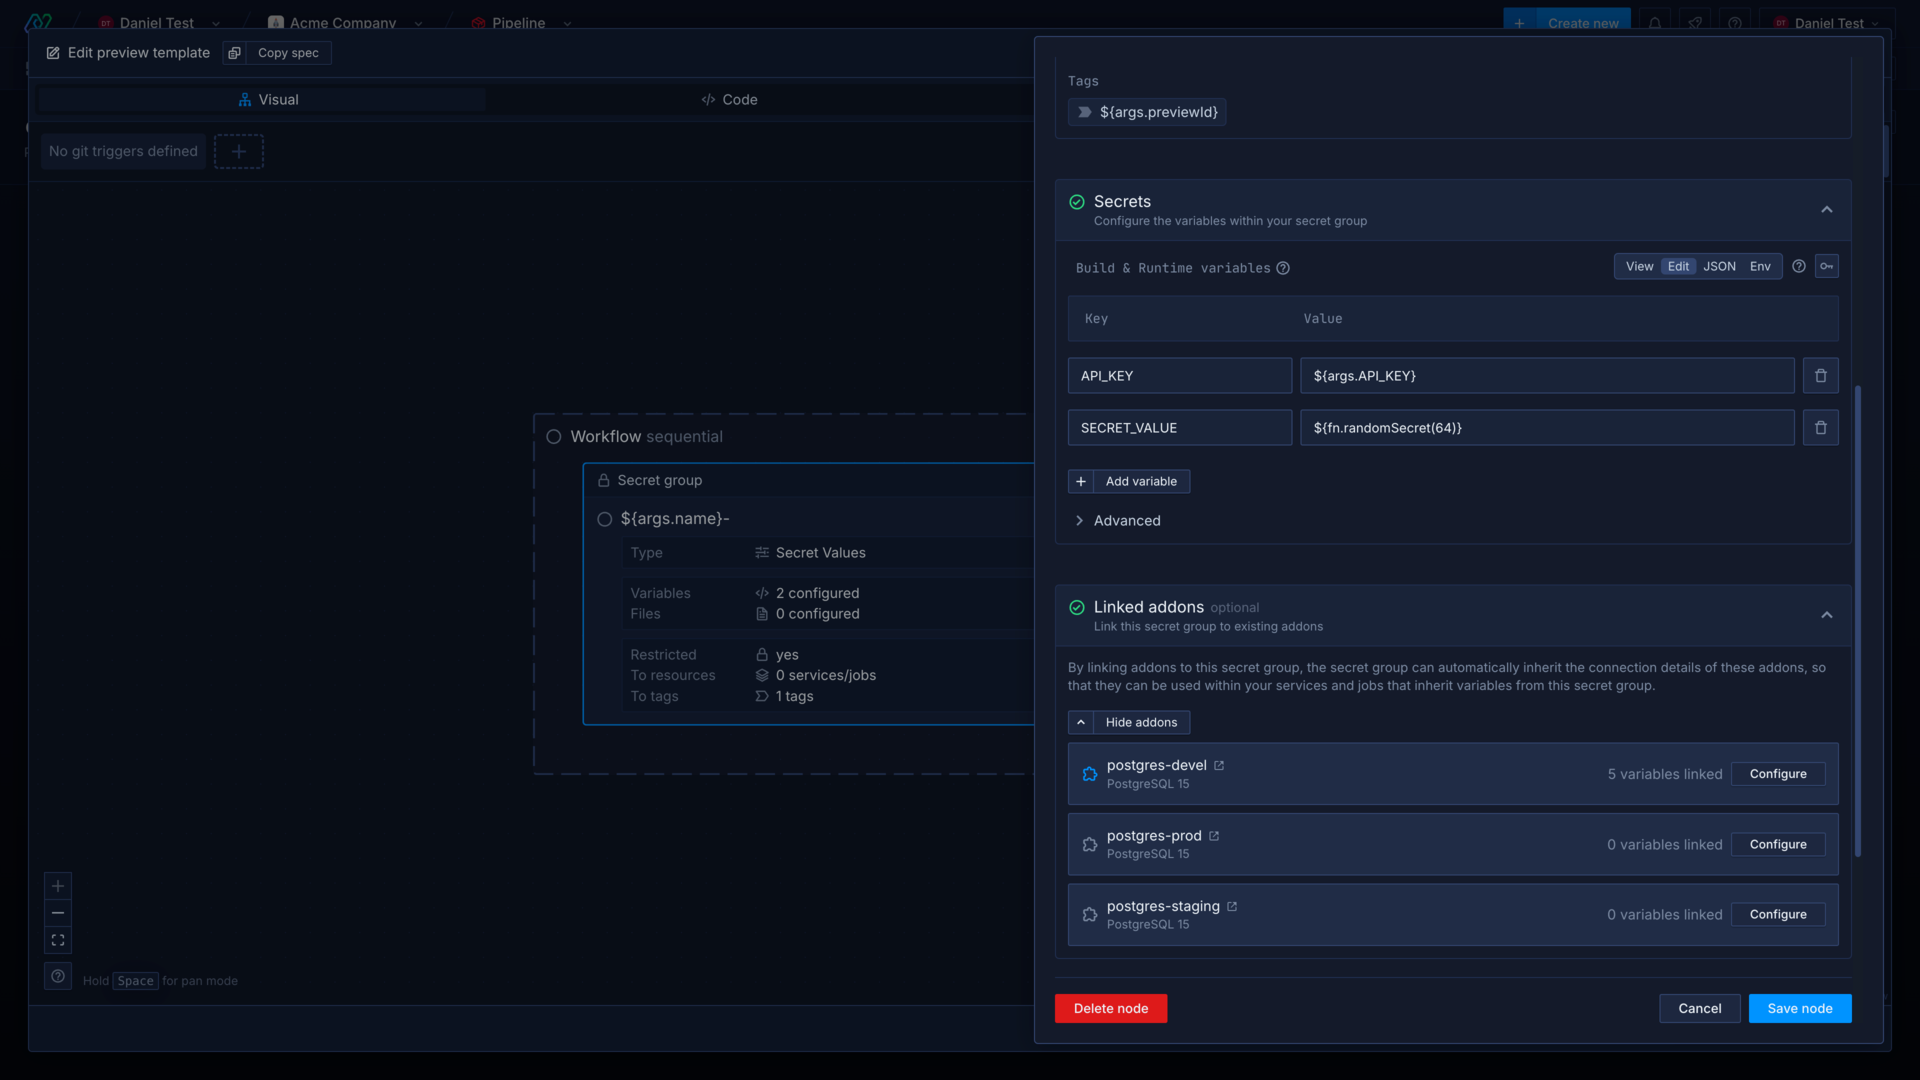The image size is (1920, 1080).
Task: Click the green checkmark icon next to Secrets
Action: coord(1077,202)
